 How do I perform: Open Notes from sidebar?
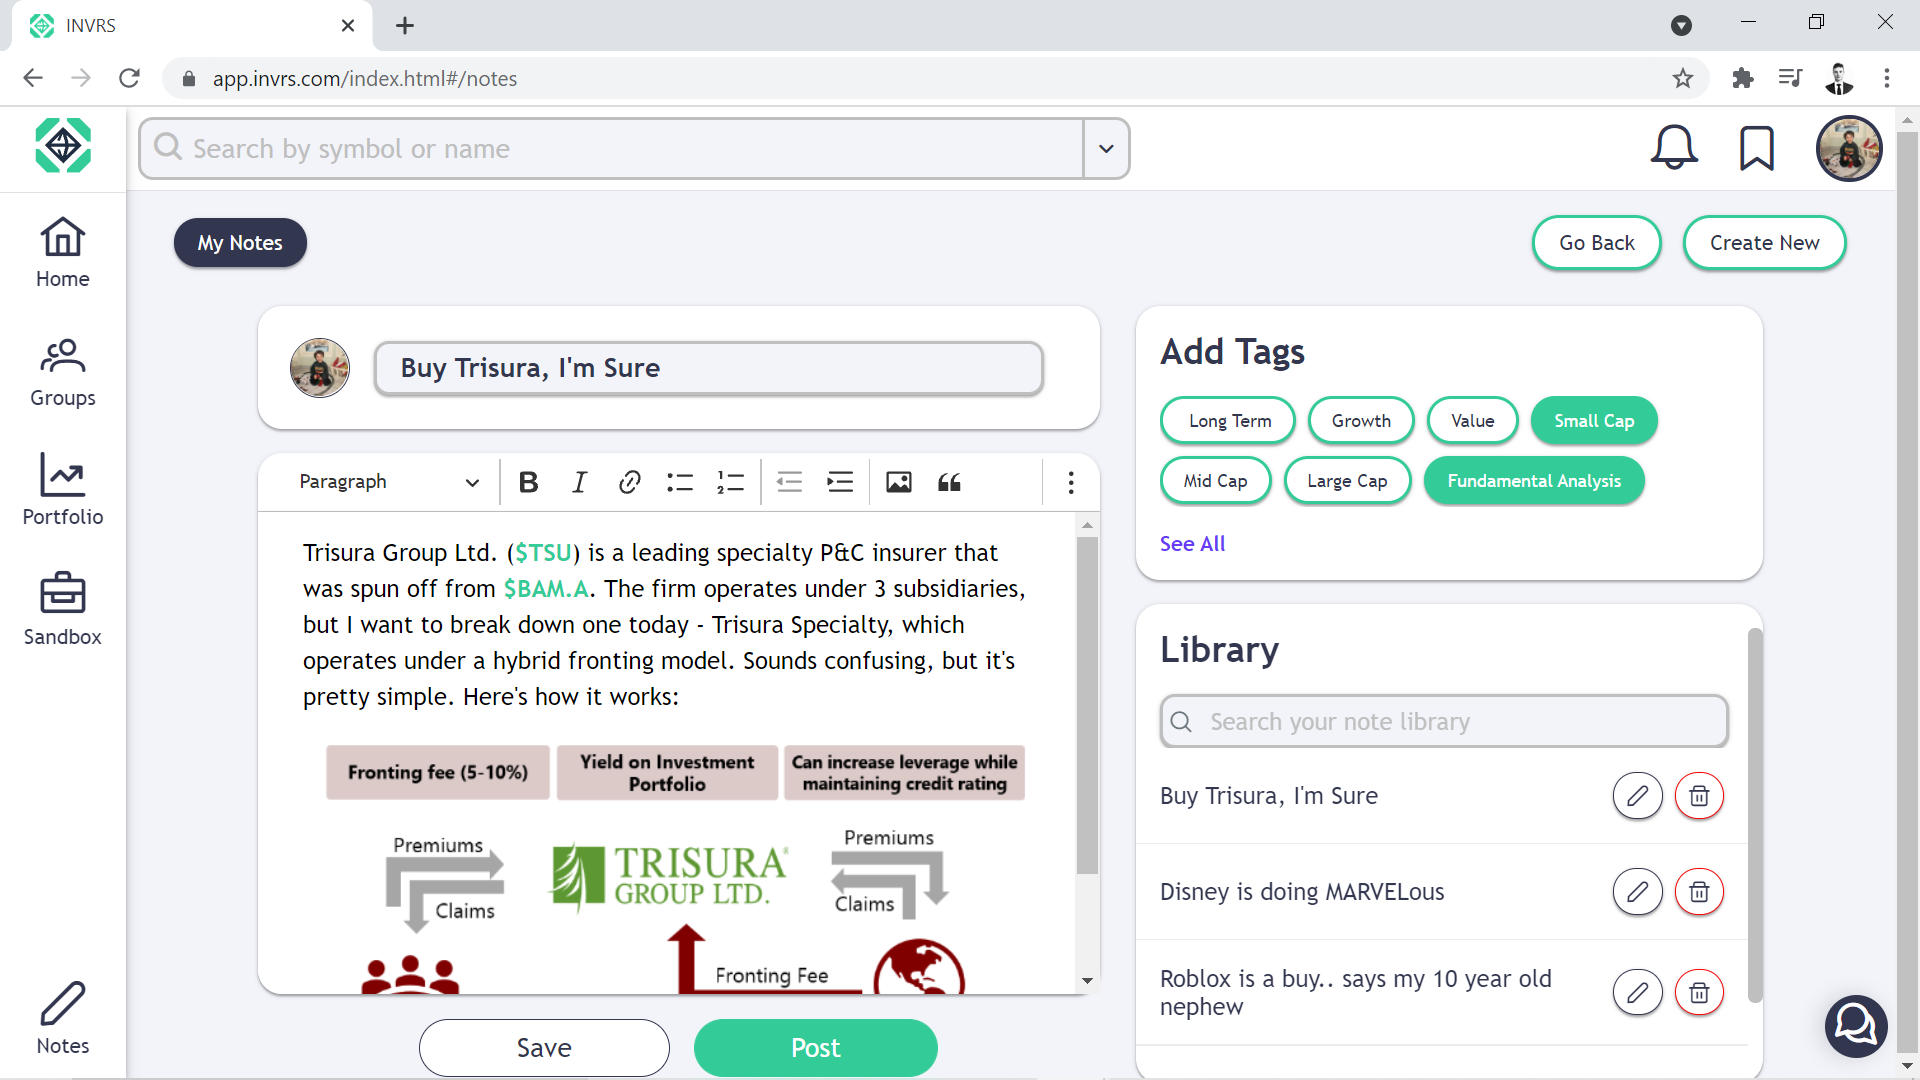coord(63,1018)
